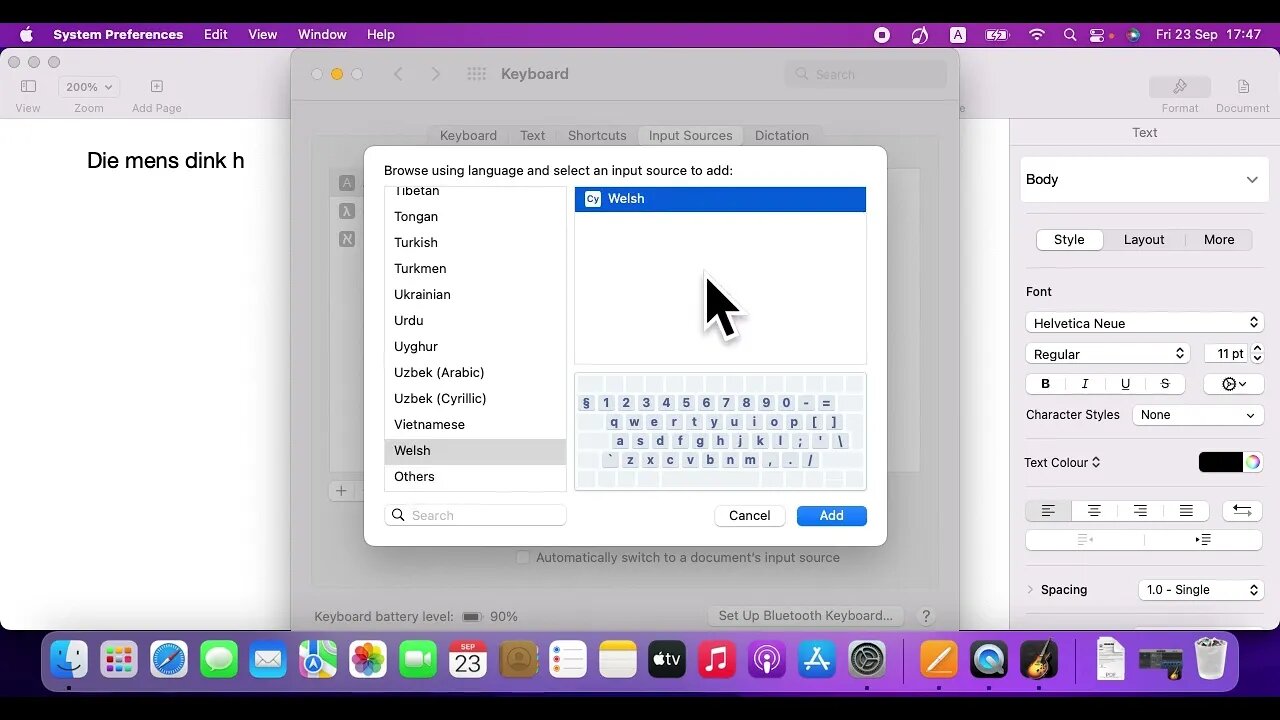Open the Help menu

pos(381,34)
